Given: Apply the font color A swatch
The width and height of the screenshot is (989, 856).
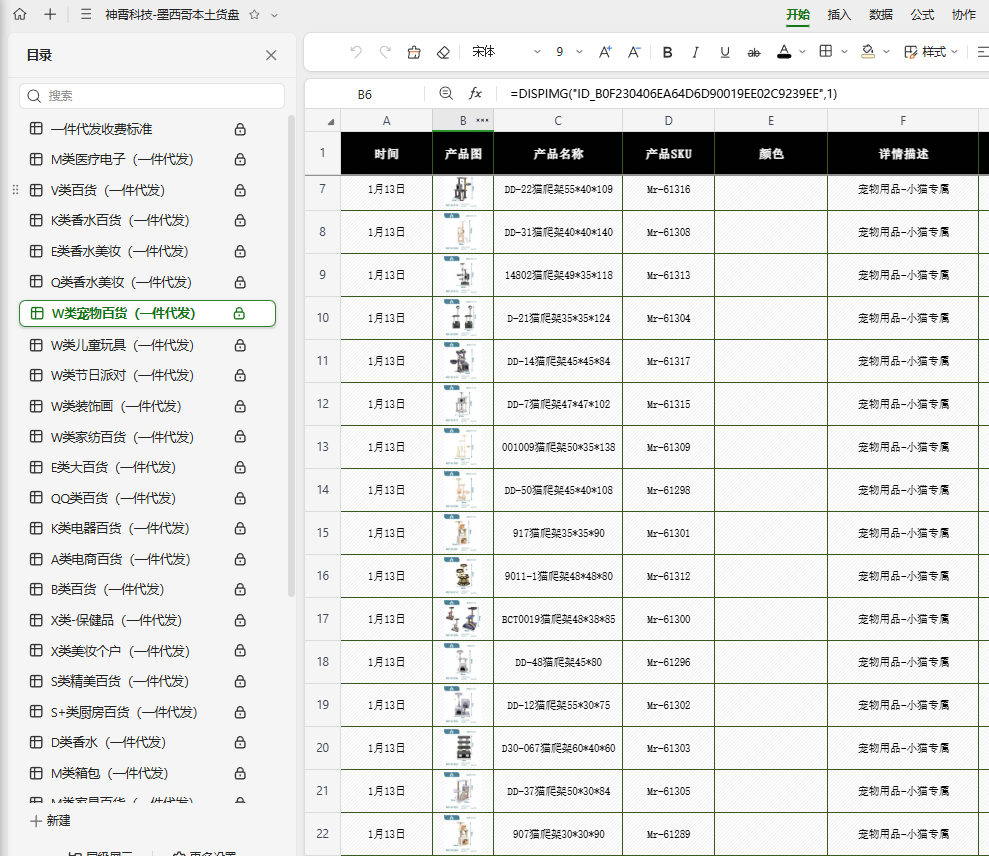Looking at the screenshot, I should (784, 52).
